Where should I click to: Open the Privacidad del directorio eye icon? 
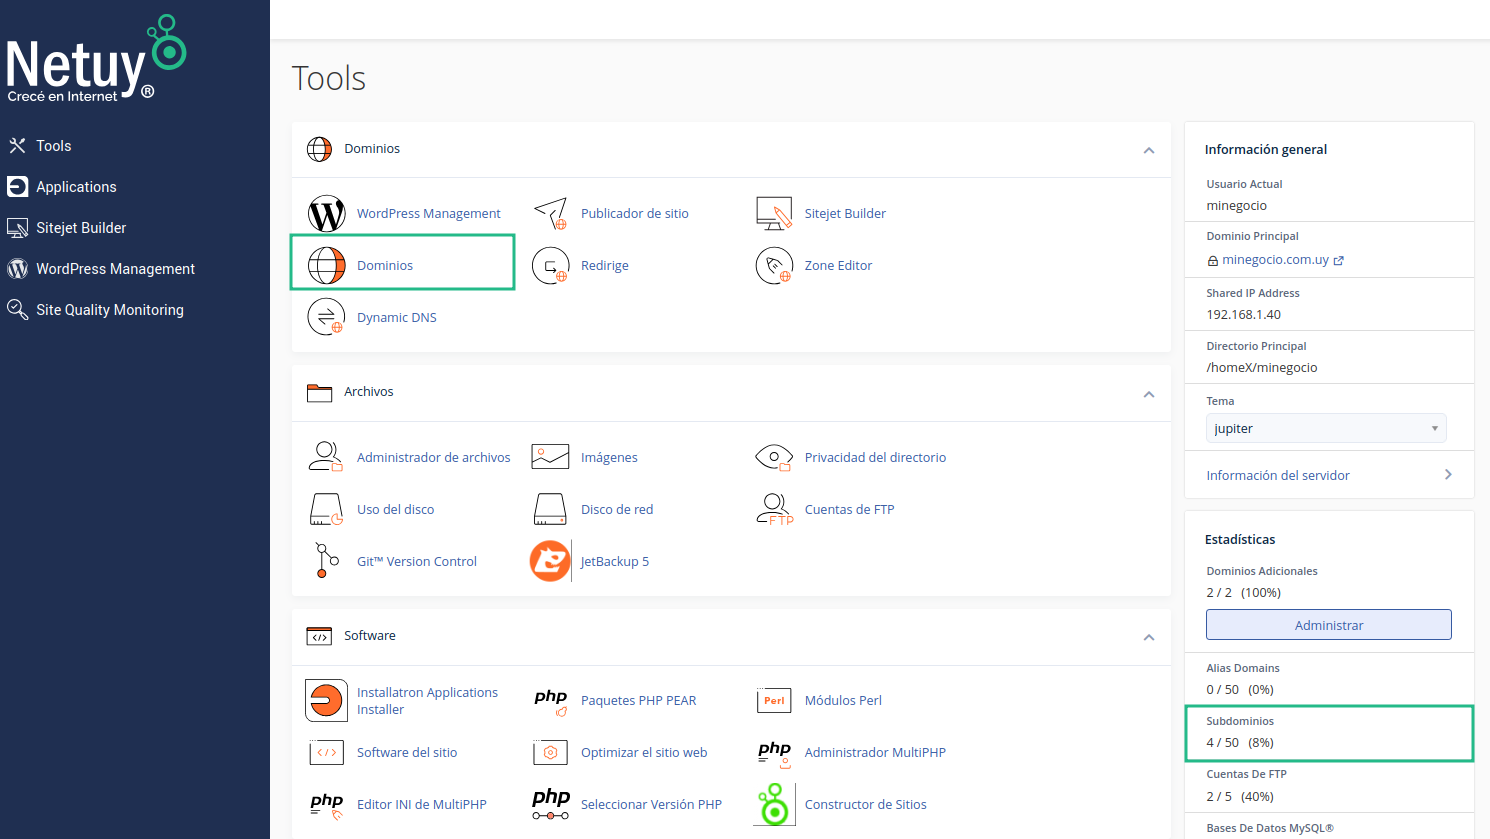(x=774, y=458)
